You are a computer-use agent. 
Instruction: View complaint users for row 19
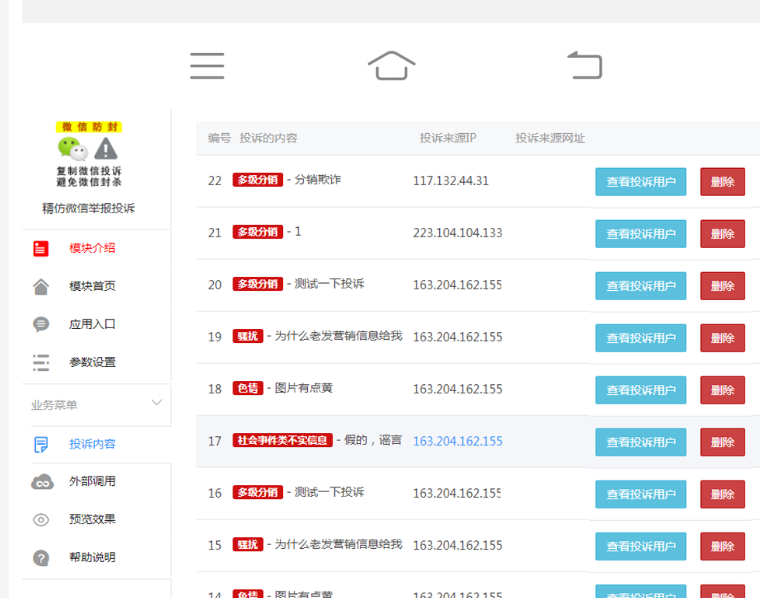point(641,338)
